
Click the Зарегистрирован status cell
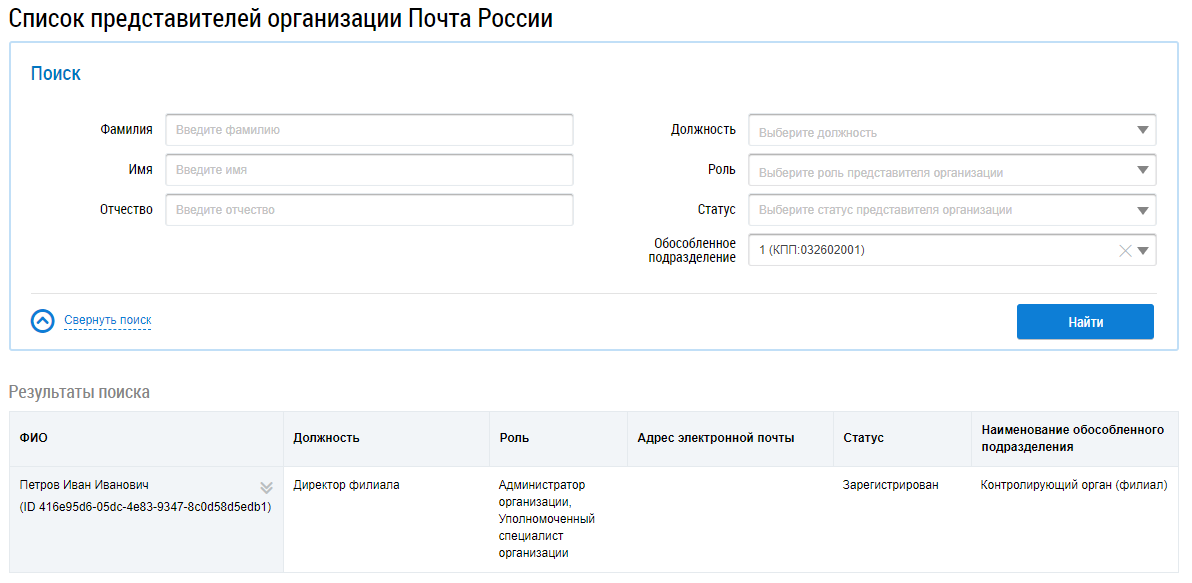[891, 485]
